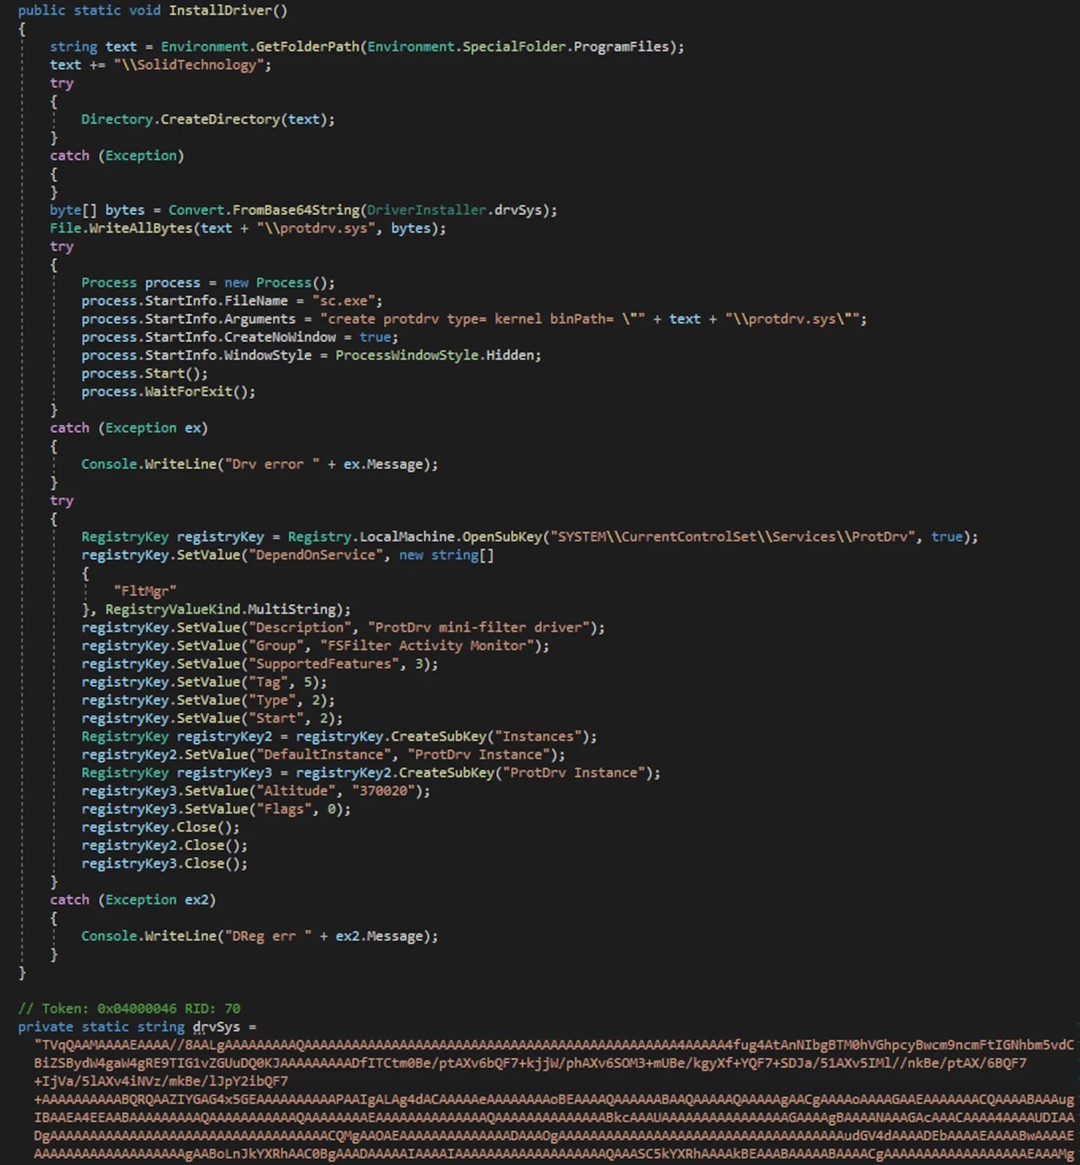The width and height of the screenshot is (1080, 1165).
Task: Click the "Altitude" value name string
Action: coord(296,791)
